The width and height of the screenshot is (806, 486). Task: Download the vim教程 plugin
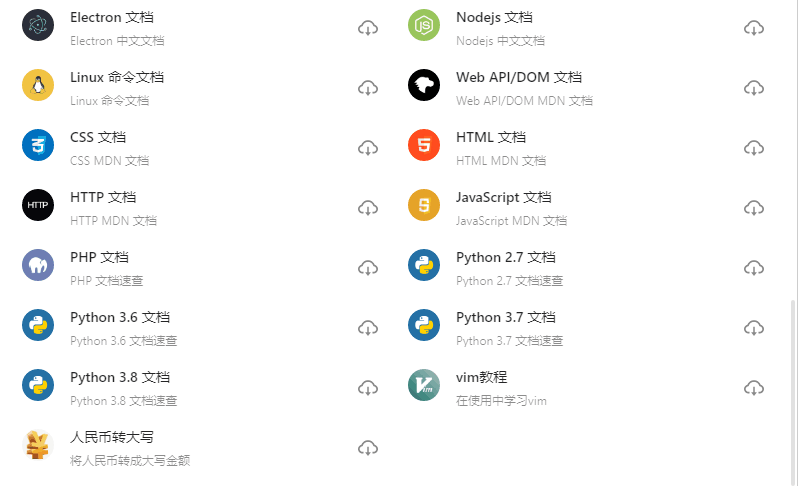pyautogui.click(x=754, y=388)
